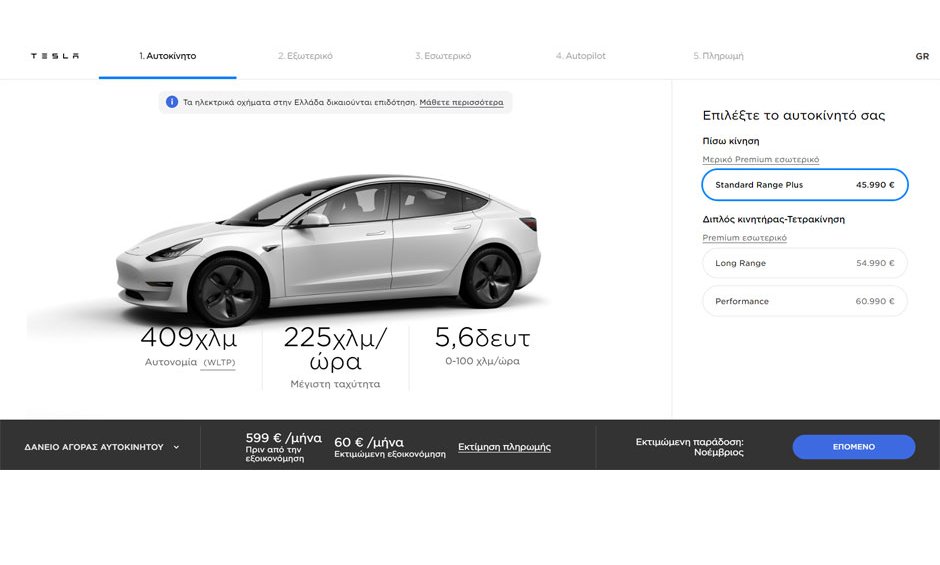Go to the 3. Εσωτερικό tab
The image size is (940, 565).
443,56
